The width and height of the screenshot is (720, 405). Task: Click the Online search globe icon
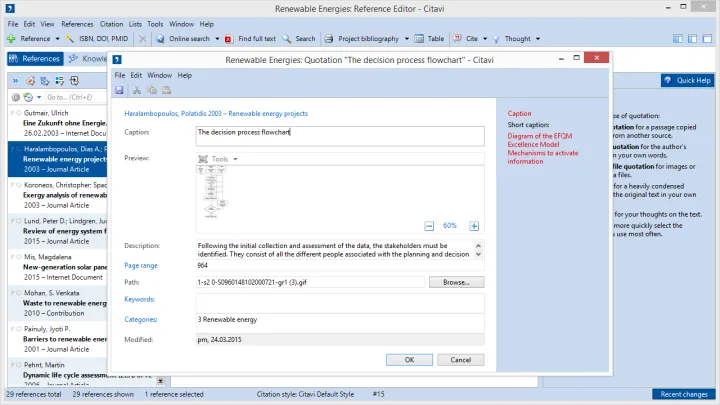pyautogui.click(x=160, y=39)
